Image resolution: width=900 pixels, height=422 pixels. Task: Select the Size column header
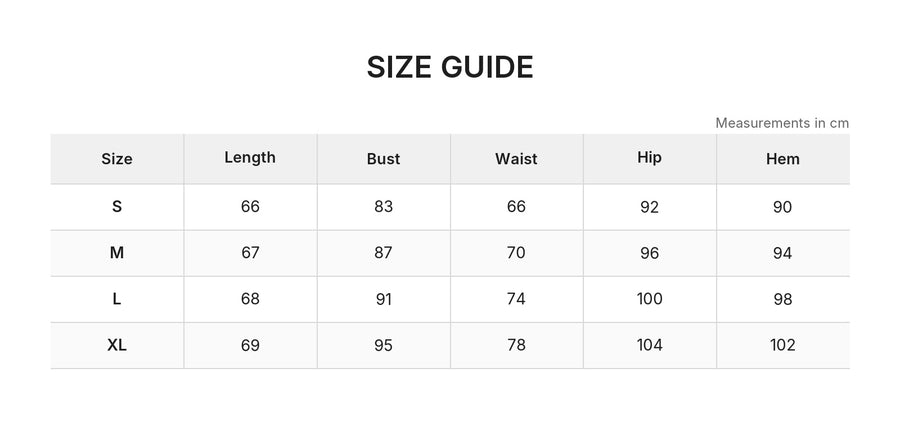pos(117,159)
